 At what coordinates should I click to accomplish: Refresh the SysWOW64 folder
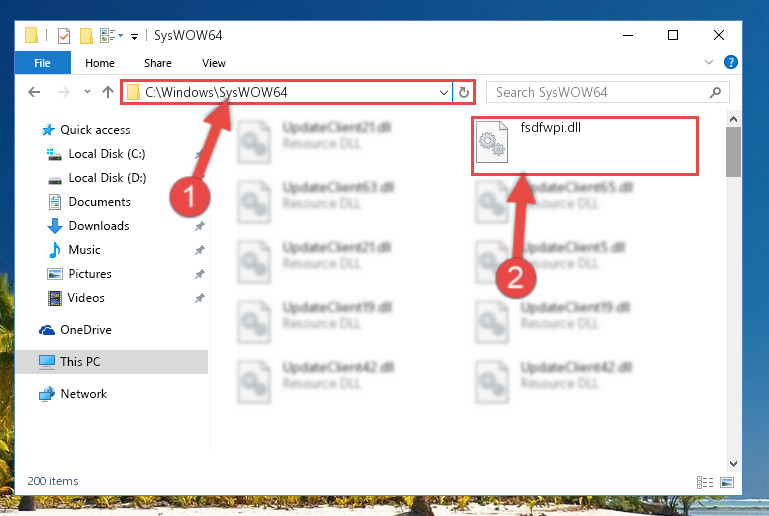click(463, 92)
